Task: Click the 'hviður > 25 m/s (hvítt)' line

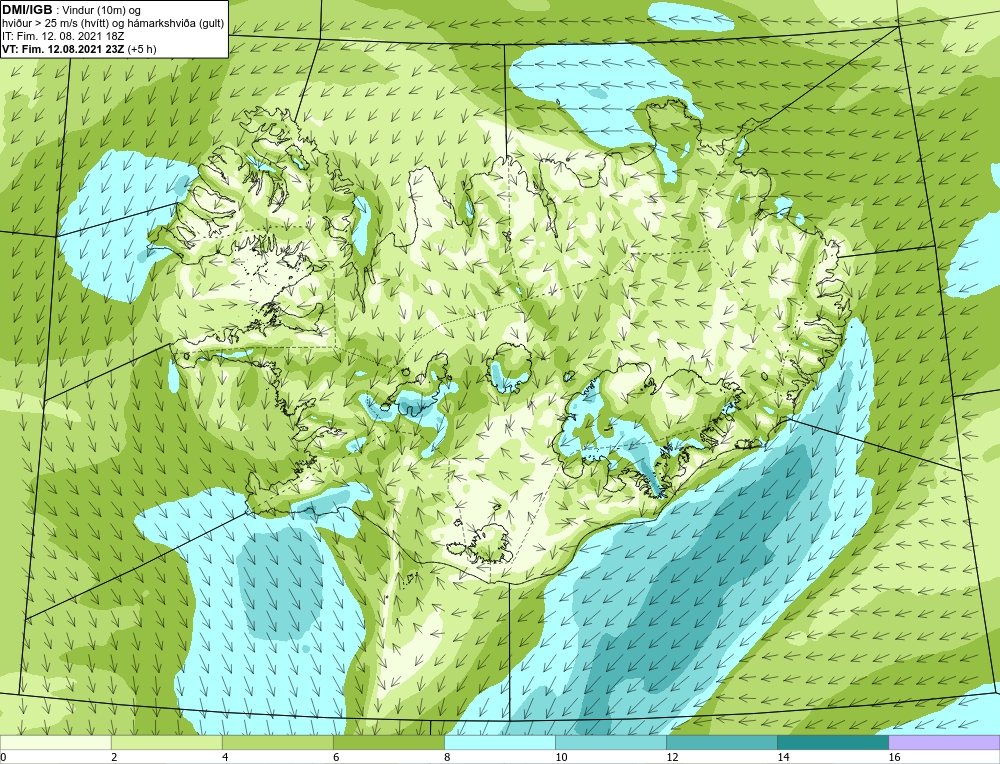Action: (x=55, y=23)
